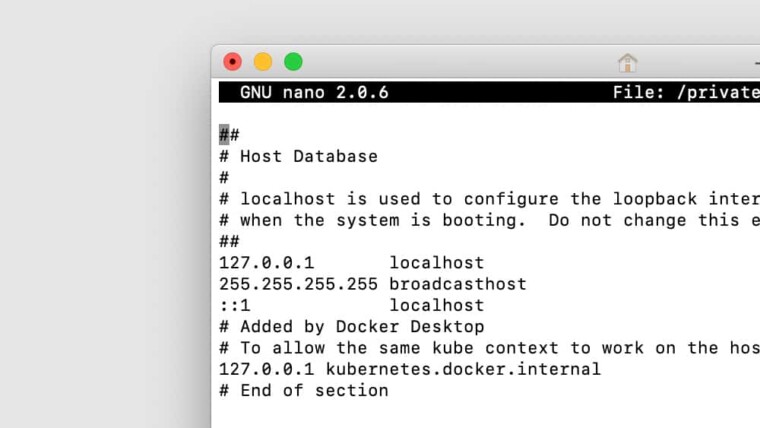Click the GNU nano 2.0.6 header text

314,93
